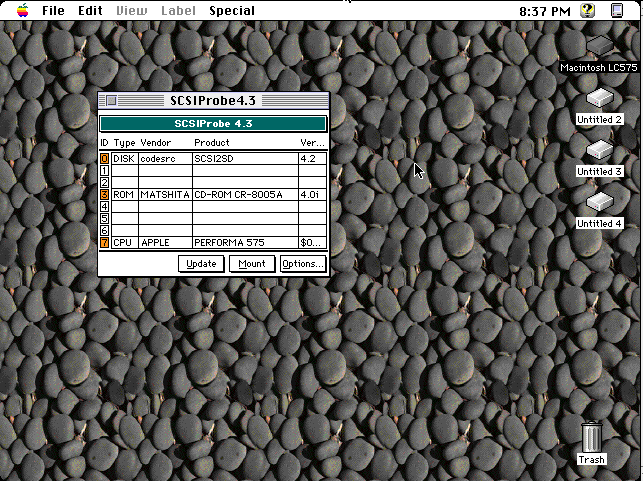Click SCSI ID 7 indicator

point(105,242)
